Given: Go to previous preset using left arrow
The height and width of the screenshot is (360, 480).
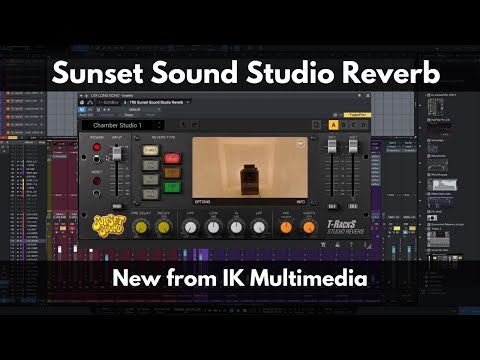Looking at the screenshot, I should click(x=104, y=109).
